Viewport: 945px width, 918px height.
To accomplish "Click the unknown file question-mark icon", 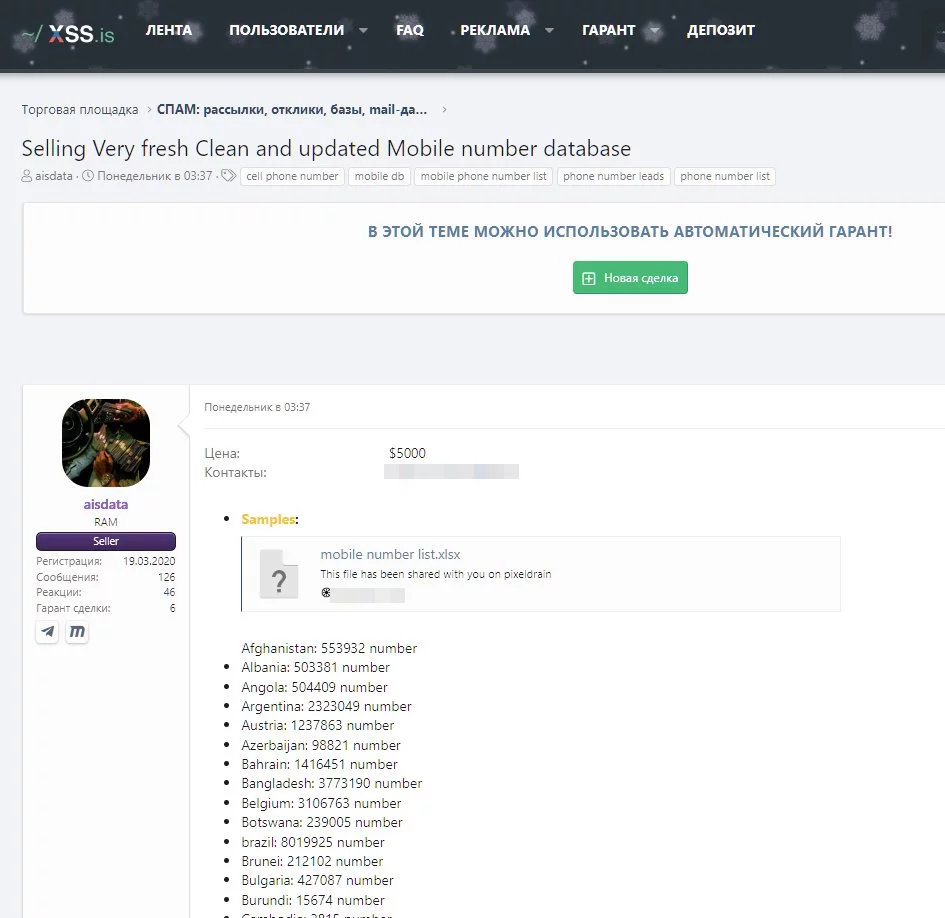I will click(279, 574).
